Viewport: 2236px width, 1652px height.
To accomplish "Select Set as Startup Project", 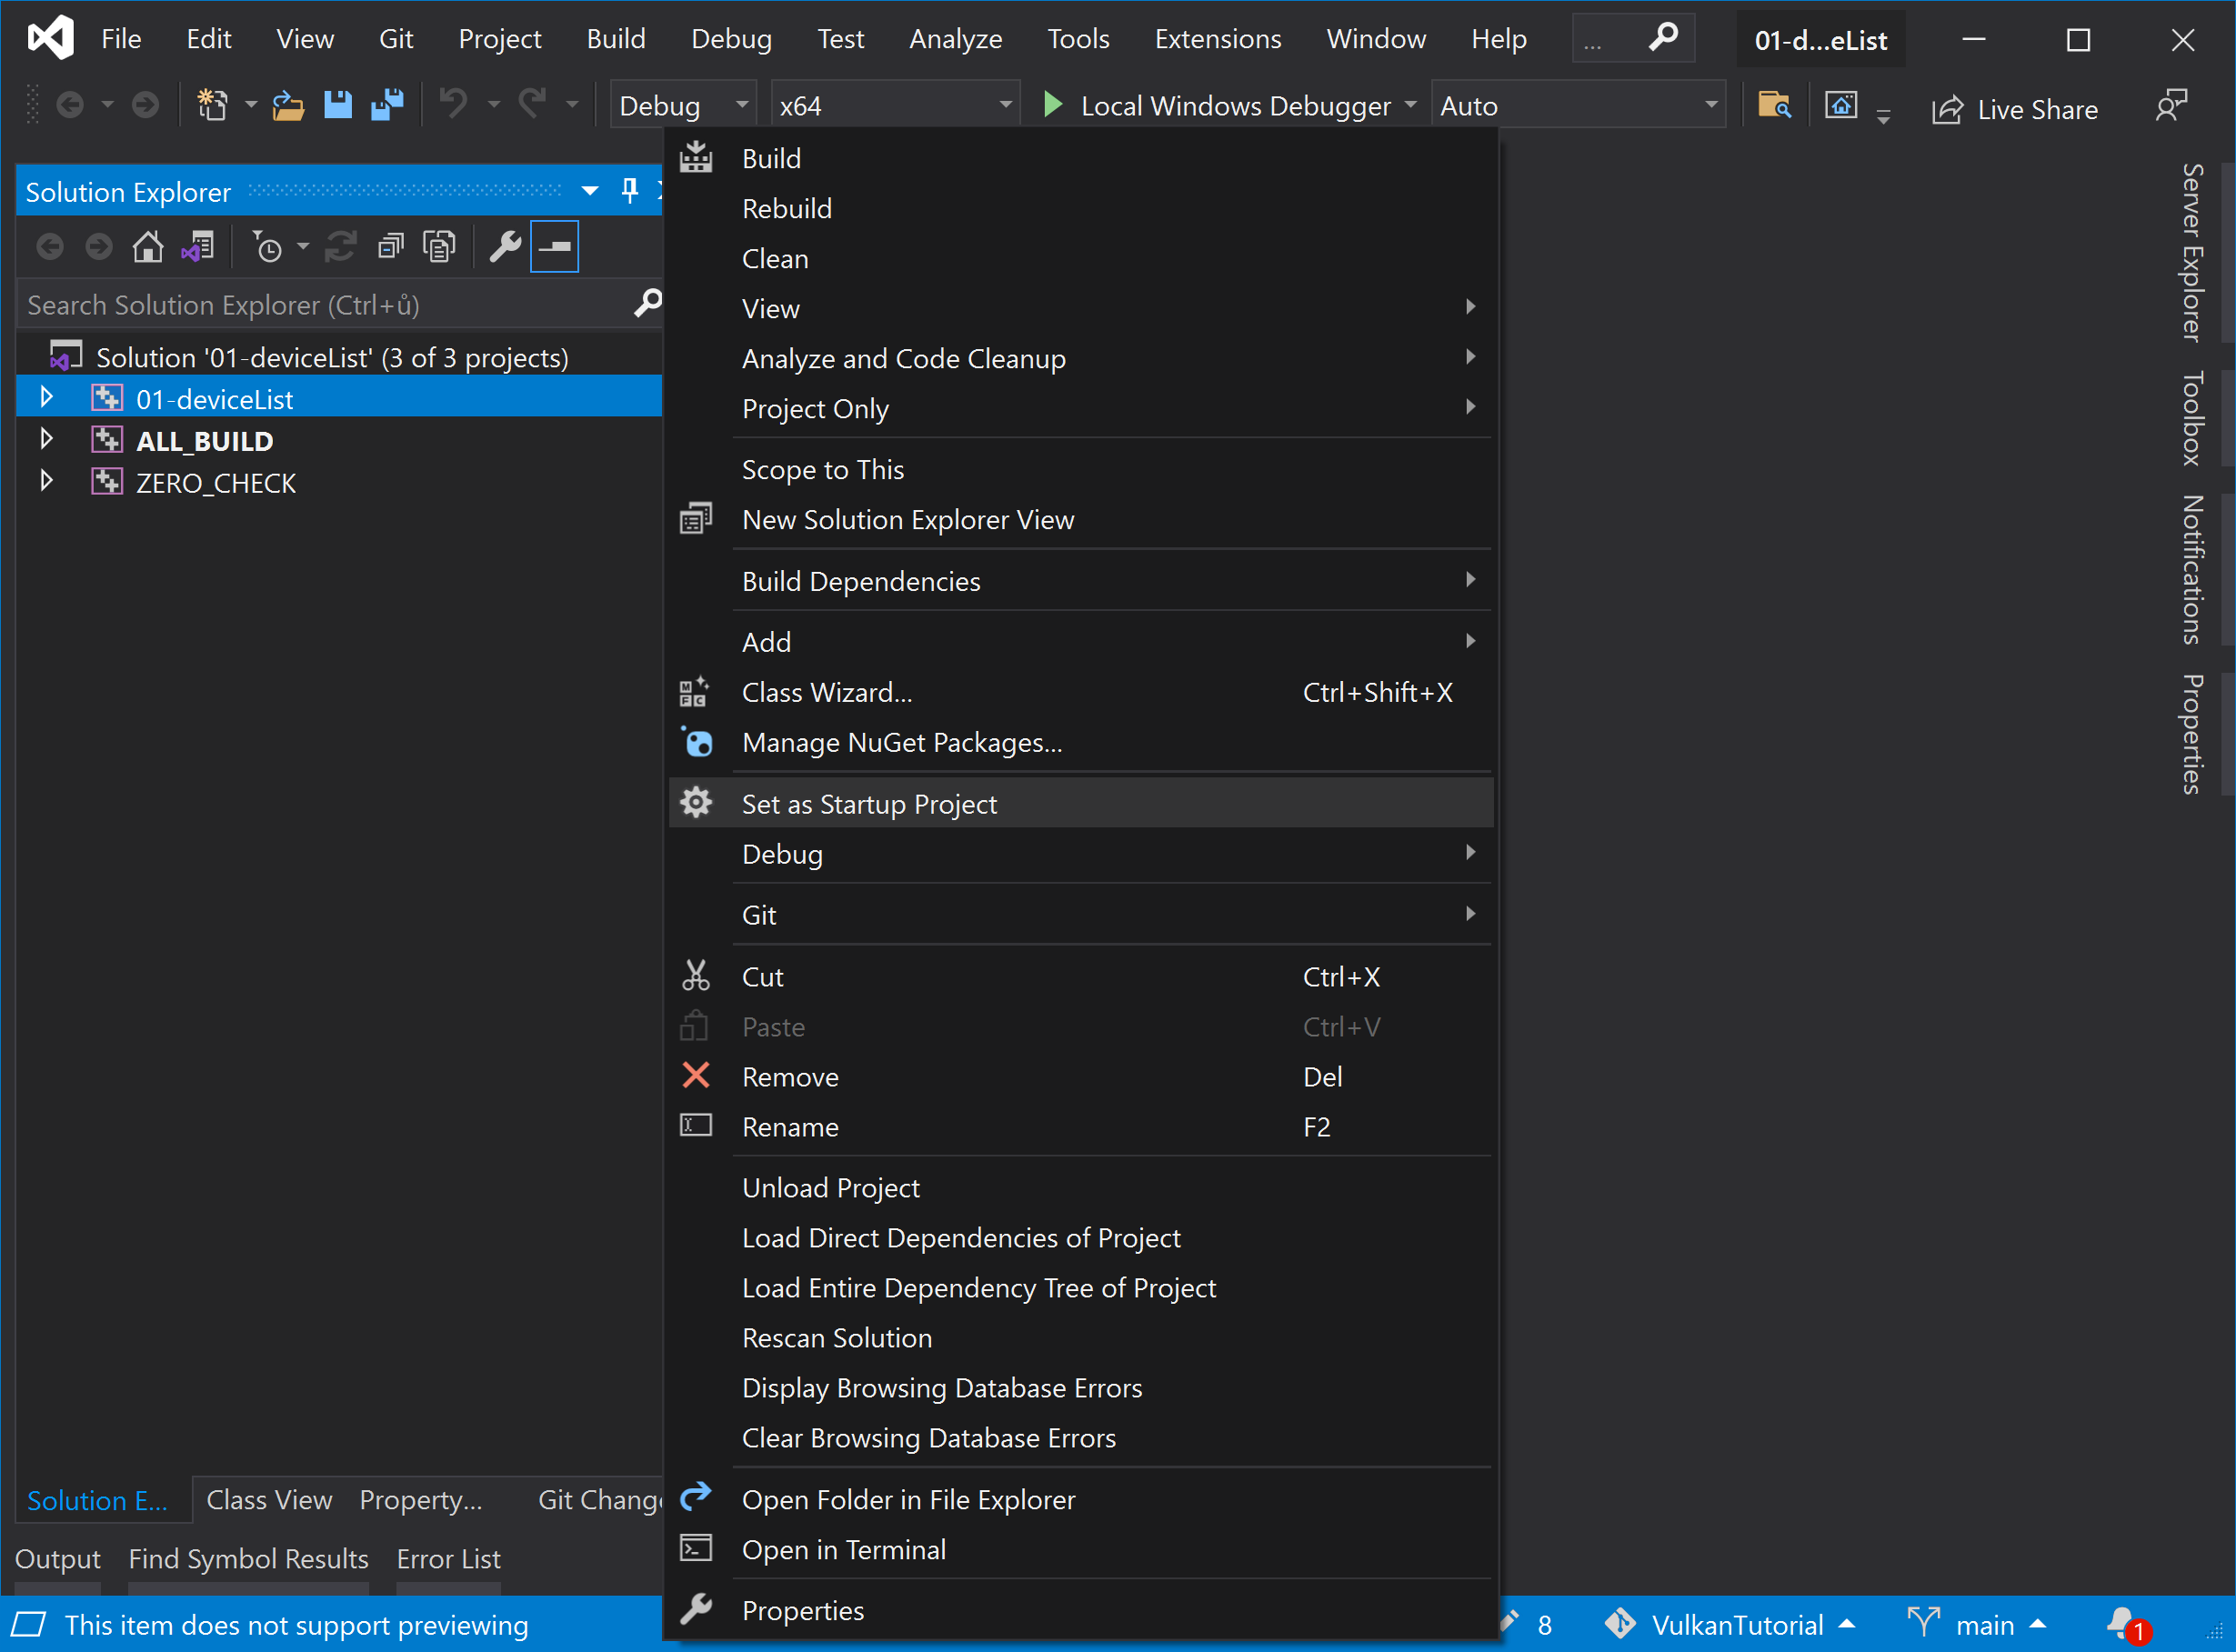I will 868,804.
